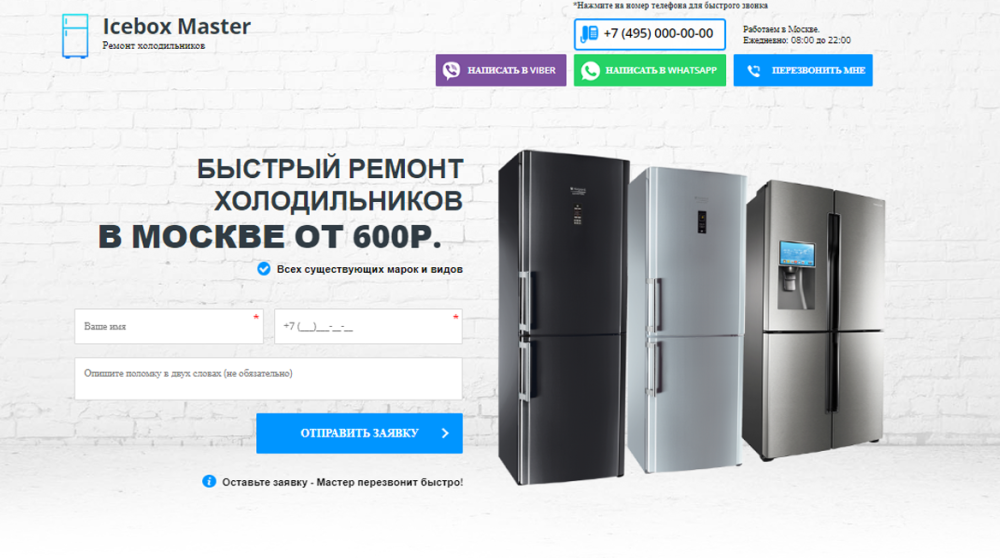1000x558 pixels.
Task: Click the phone handset icon on callback button
Action: click(x=753, y=71)
